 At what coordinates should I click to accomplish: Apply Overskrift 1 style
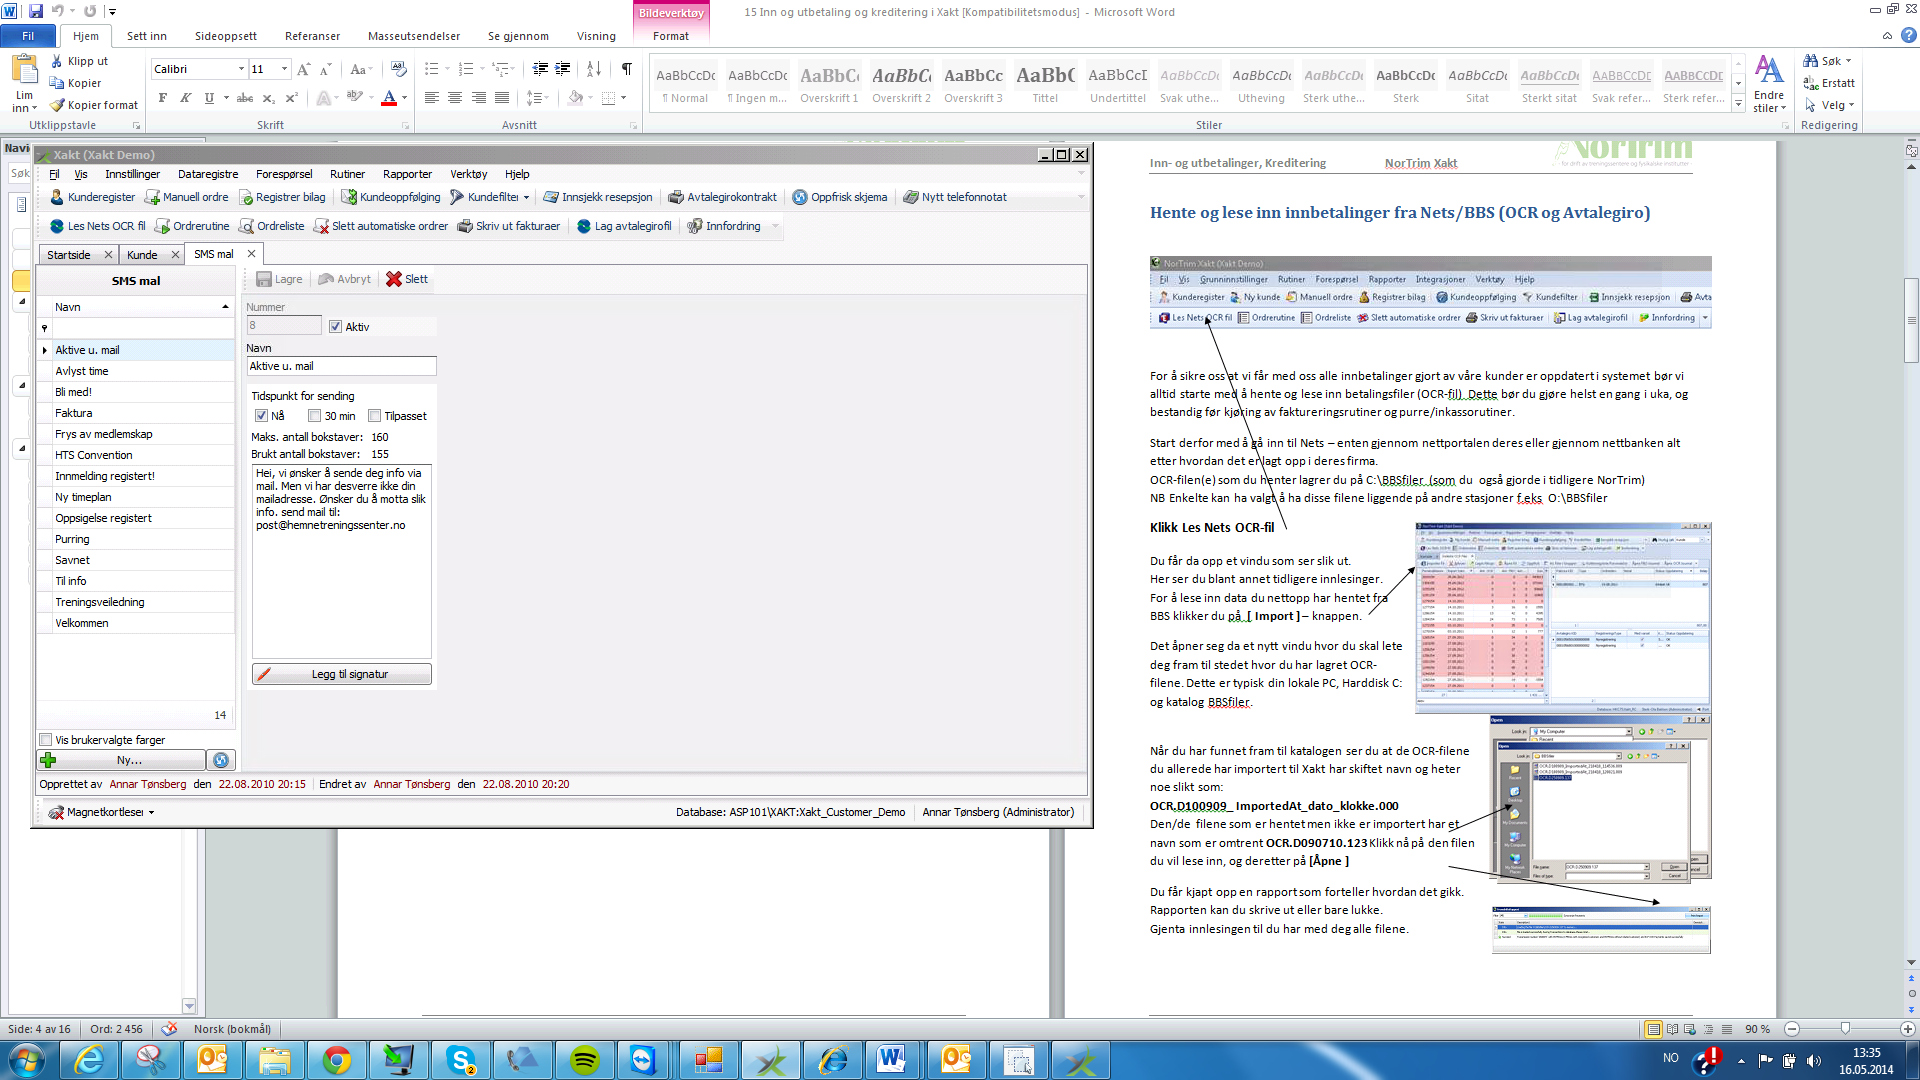(829, 84)
